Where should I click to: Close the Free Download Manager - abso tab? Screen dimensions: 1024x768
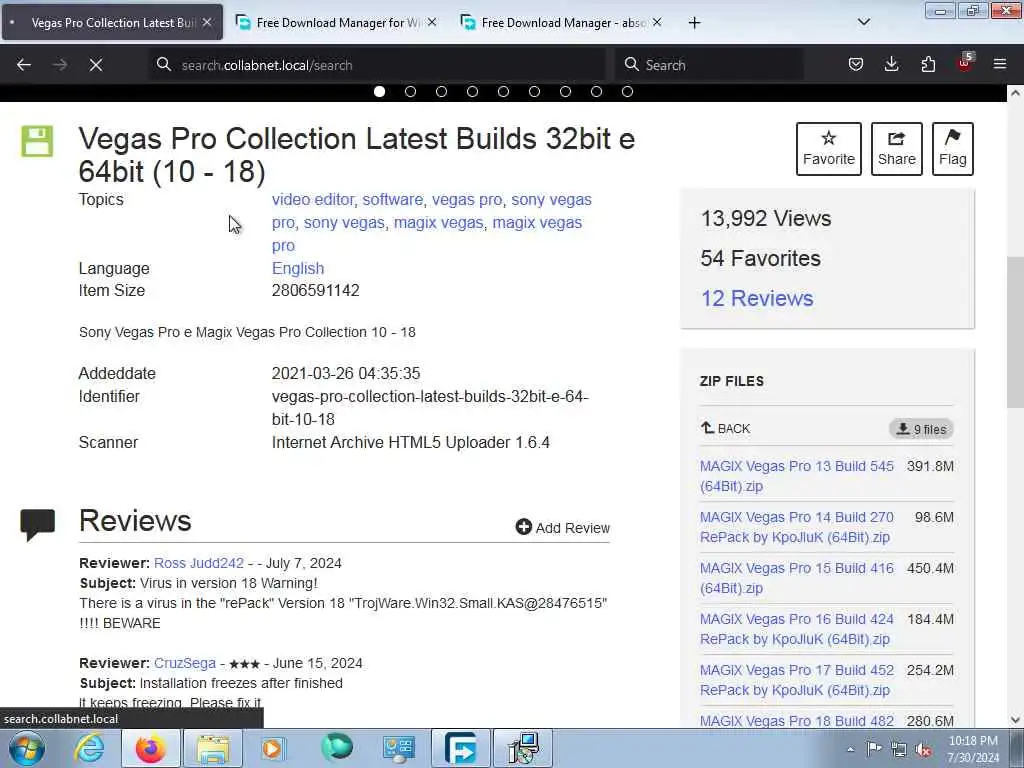tap(657, 22)
